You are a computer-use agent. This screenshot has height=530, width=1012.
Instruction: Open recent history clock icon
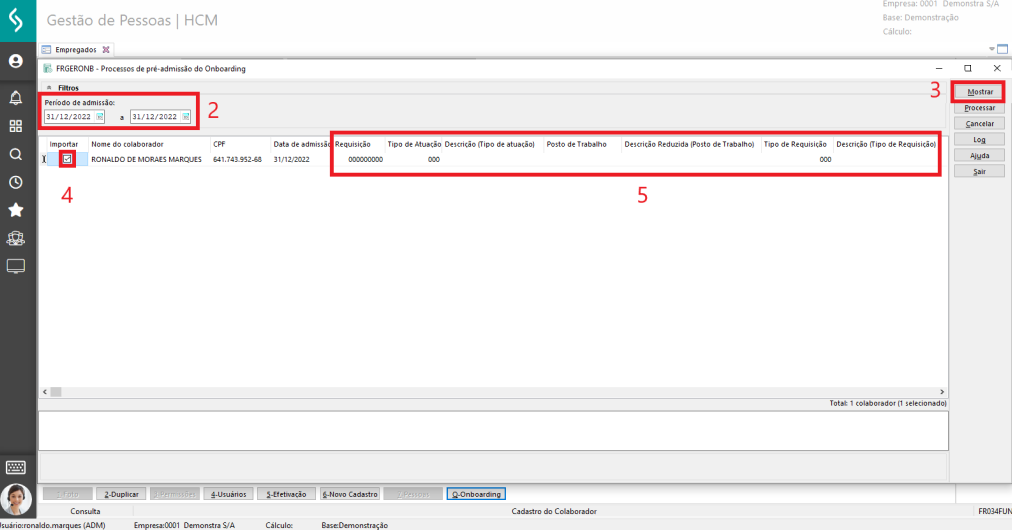coord(16,183)
